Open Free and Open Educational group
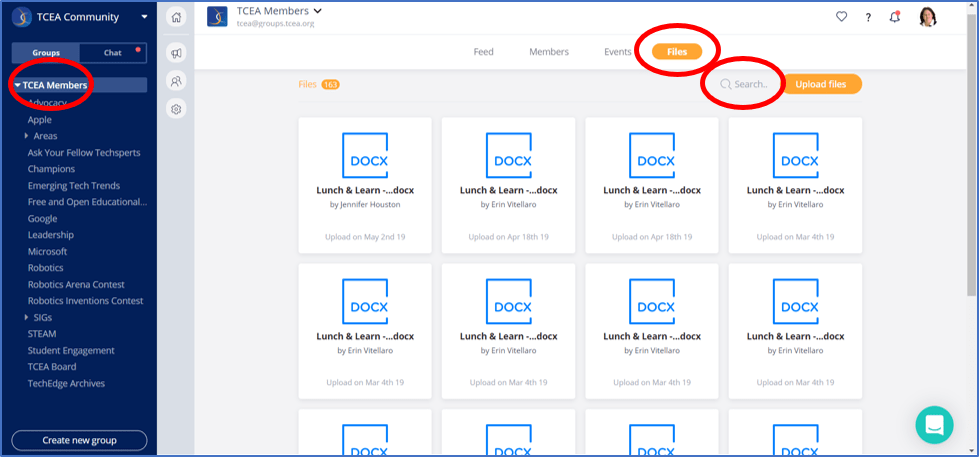 87,202
